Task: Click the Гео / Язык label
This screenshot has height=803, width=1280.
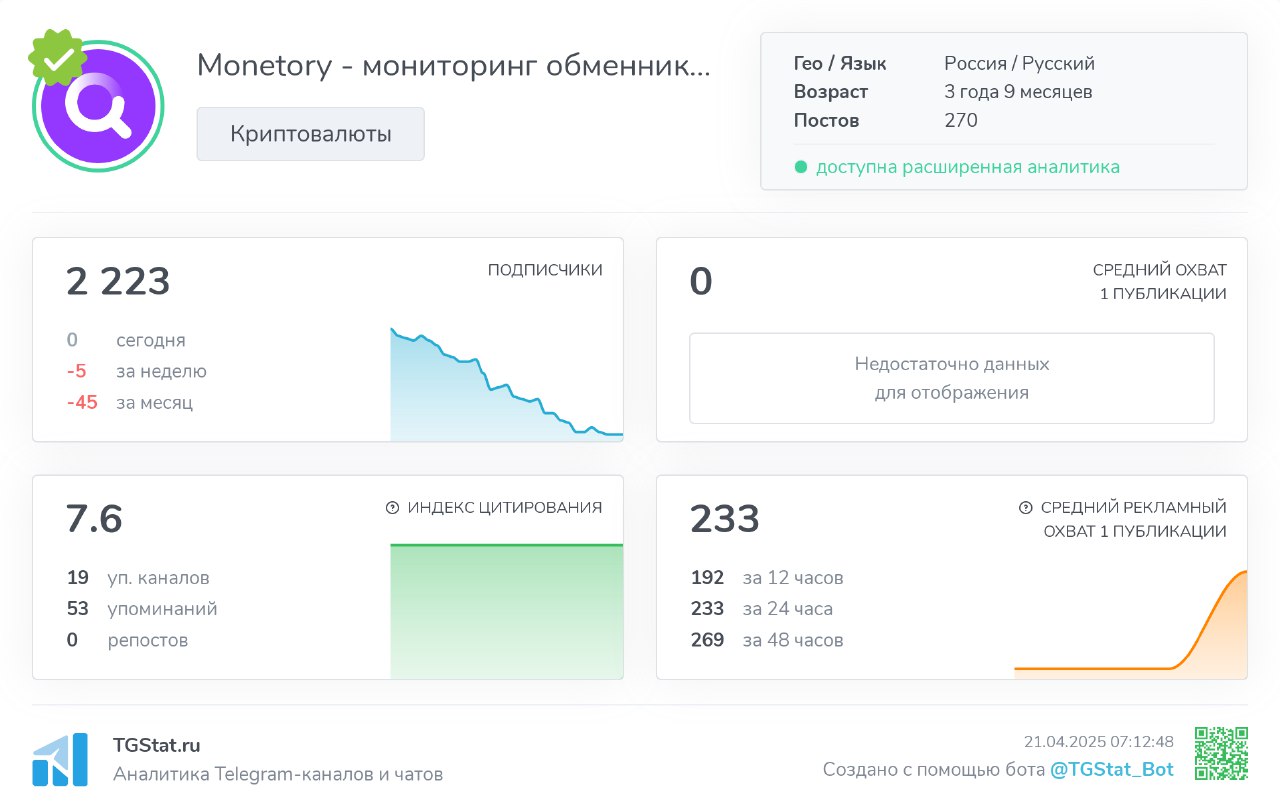Action: click(x=840, y=64)
